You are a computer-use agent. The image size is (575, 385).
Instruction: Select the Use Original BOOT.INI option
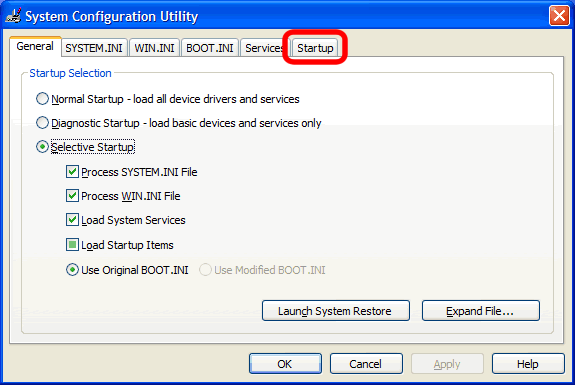coord(73,270)
